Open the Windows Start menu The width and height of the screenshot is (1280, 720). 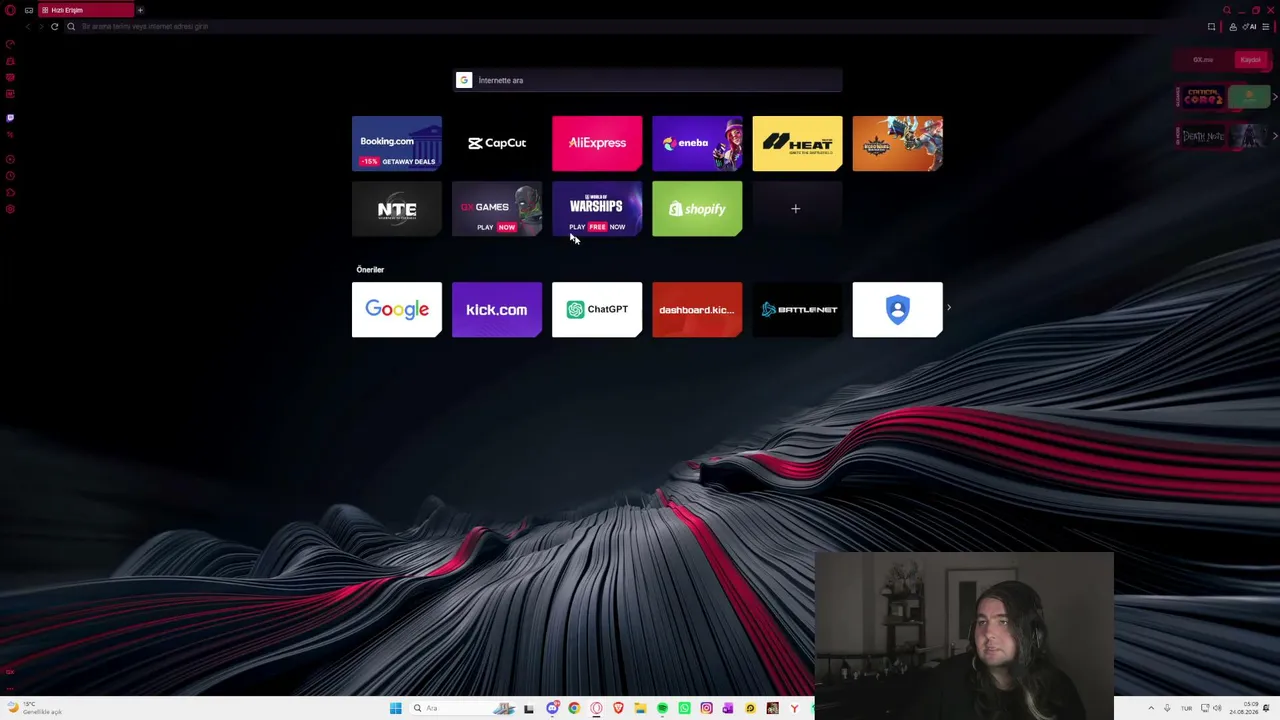pyautogui.click(x=396, y=708)
